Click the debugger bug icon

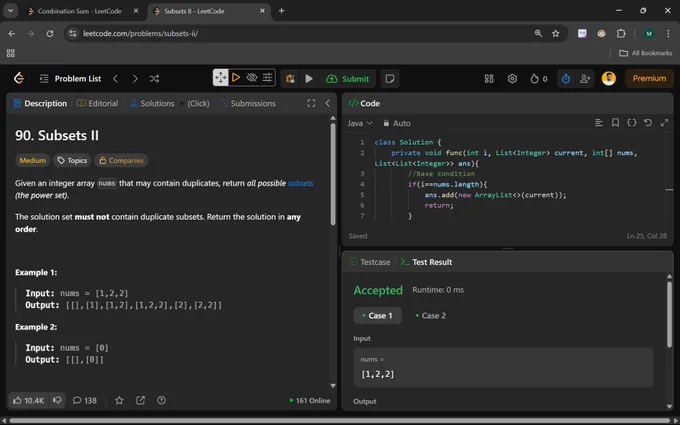(x=290, y=78)
